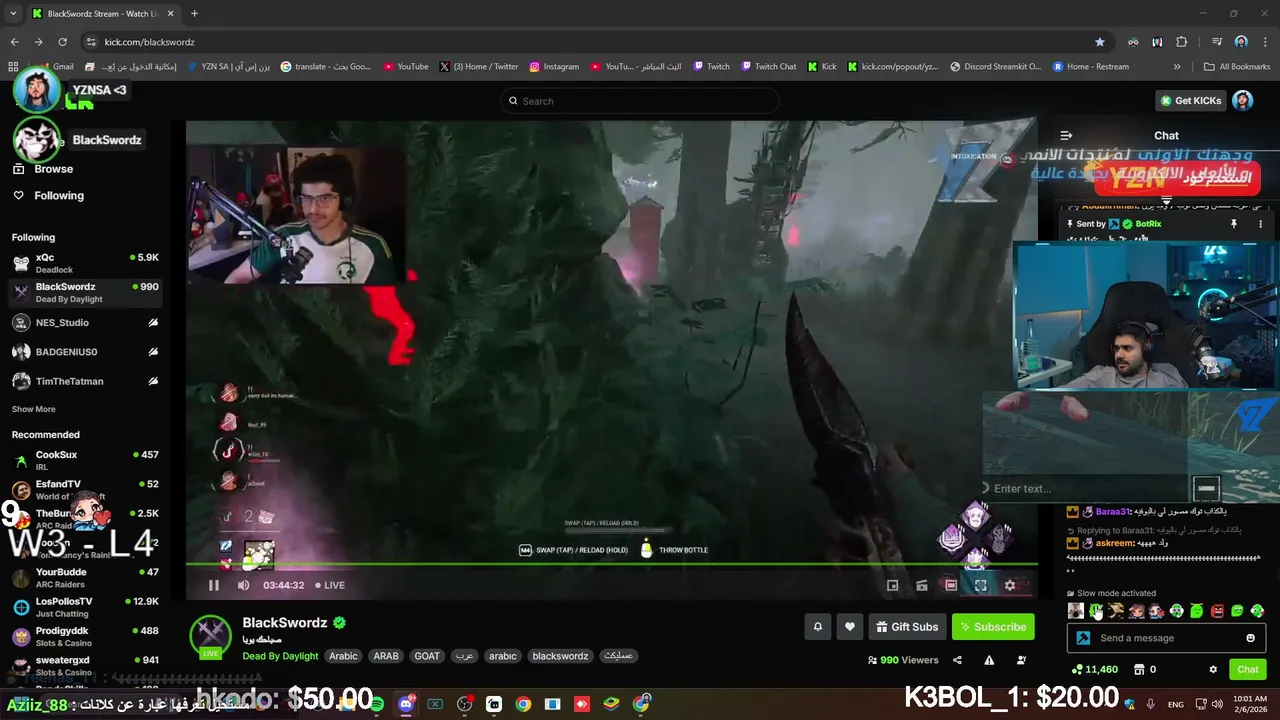Toggle notification bell for BlackSwordz
The image size is (1280, 720).
click(817, 627)
